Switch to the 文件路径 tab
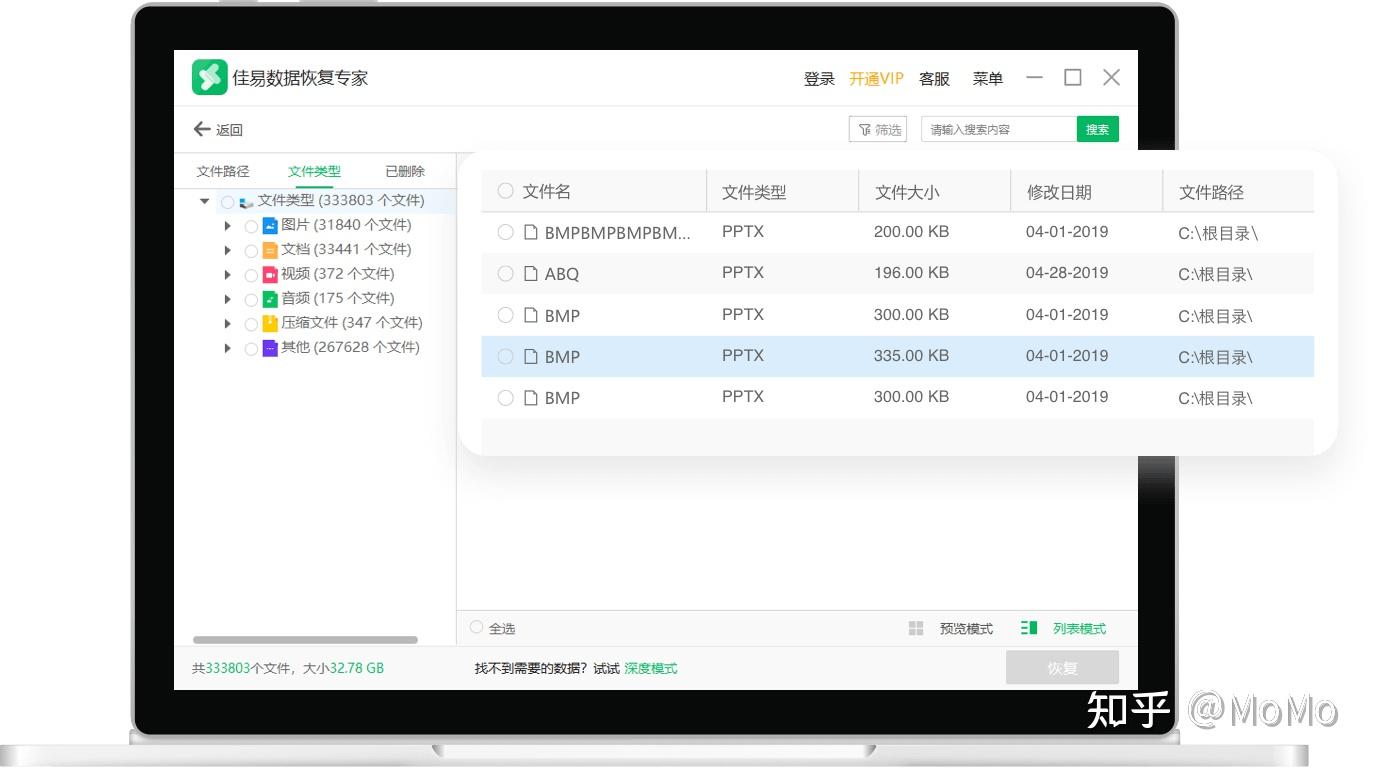Image resolution: width=1374 pixels, height=768 pixels. [x=223, y=171]
